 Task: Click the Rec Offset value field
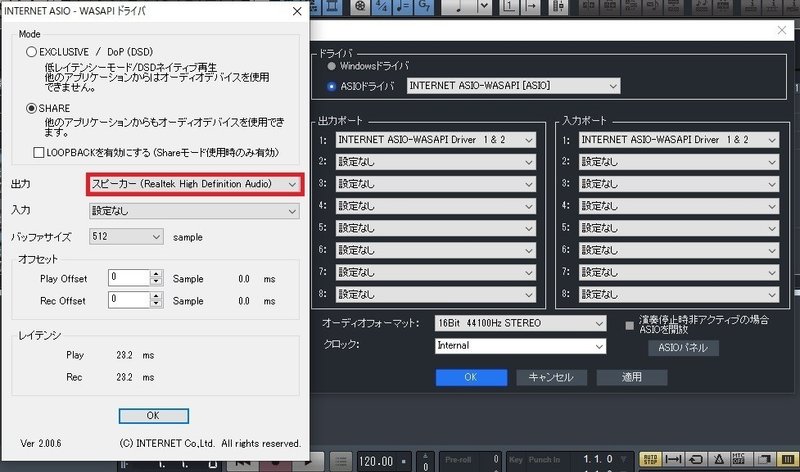tap(129, 300)
